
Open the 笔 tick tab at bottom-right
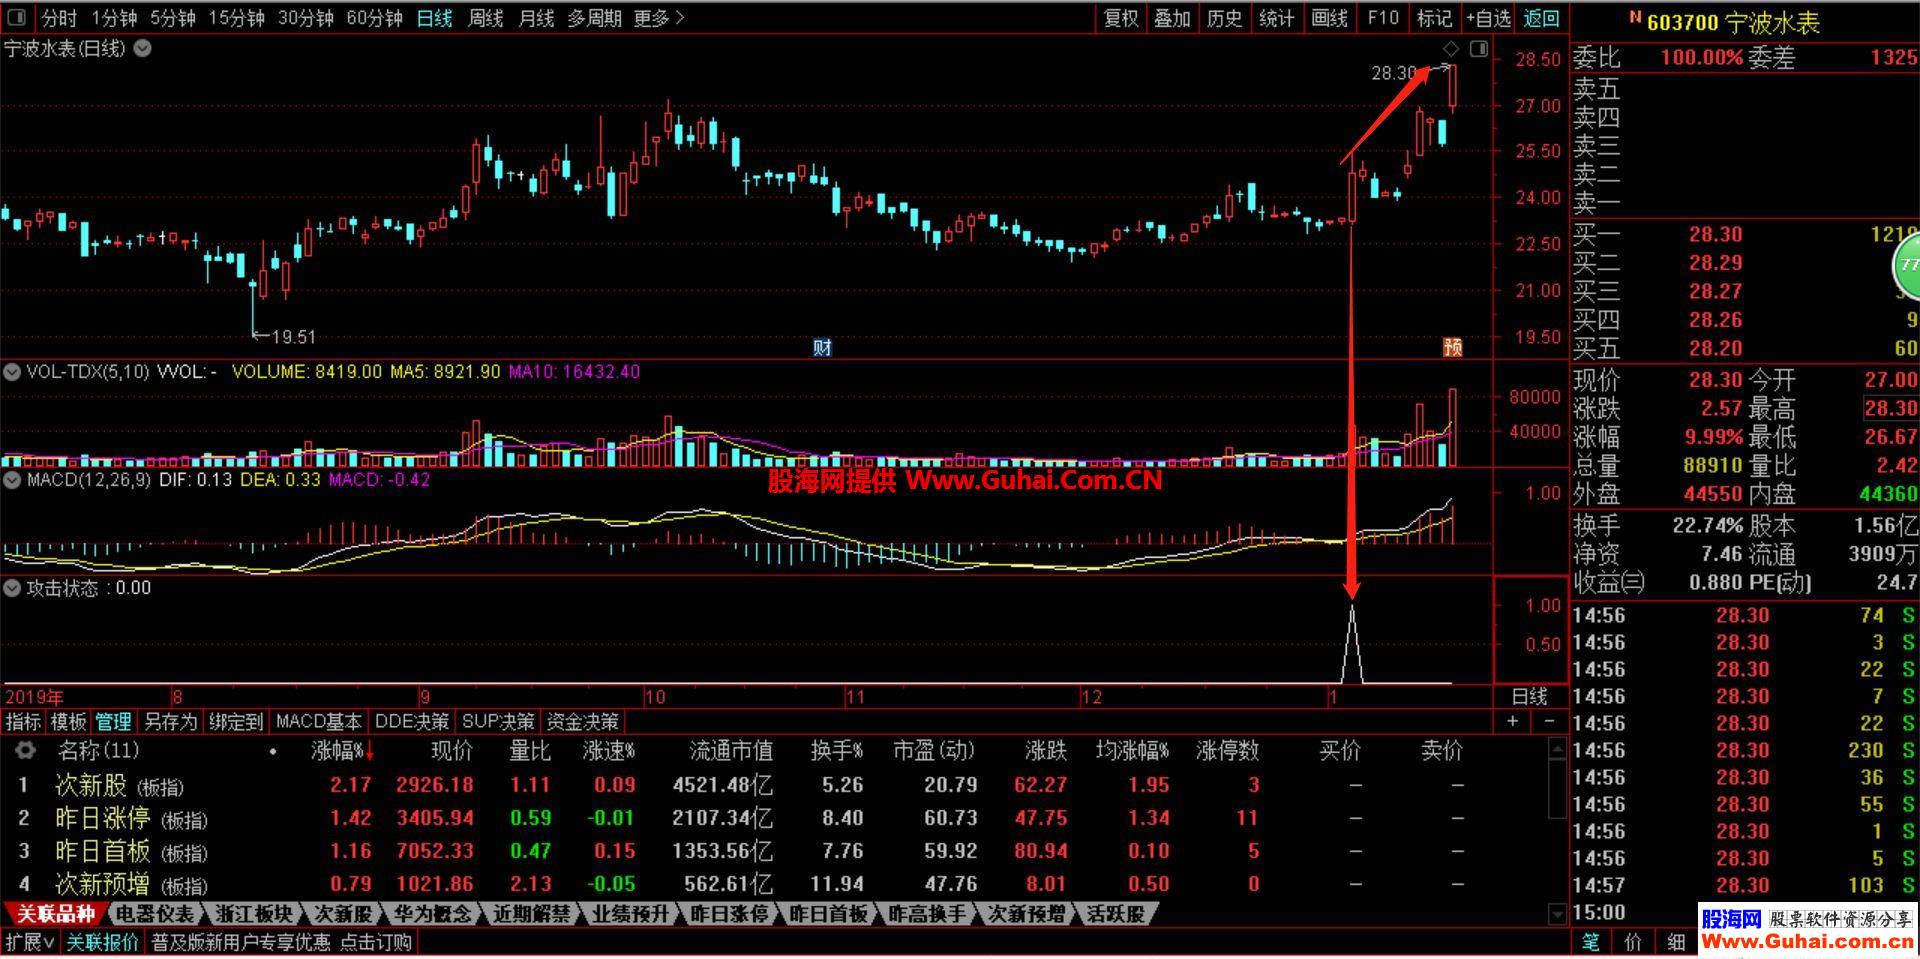click(1591, 942)
